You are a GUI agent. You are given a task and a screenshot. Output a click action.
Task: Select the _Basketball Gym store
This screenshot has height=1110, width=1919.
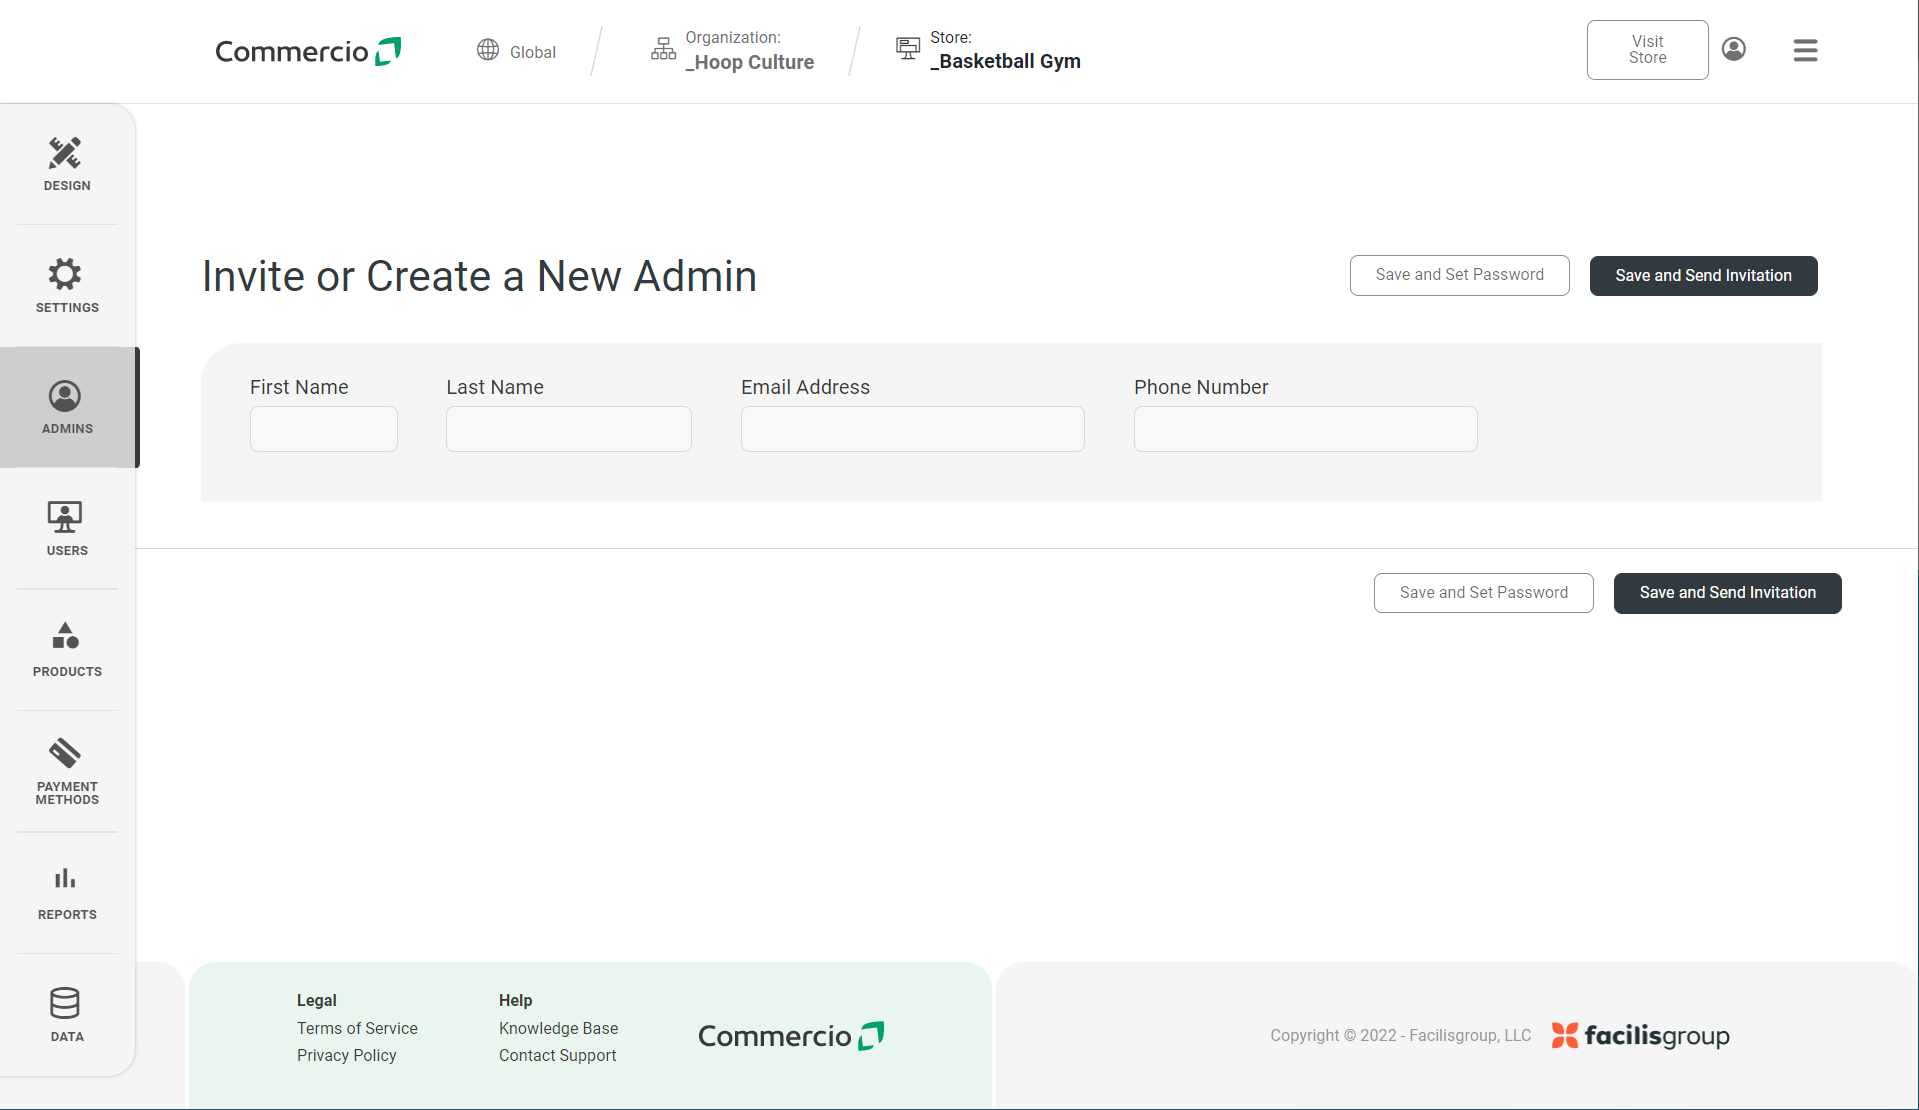tap(1005, 61)
